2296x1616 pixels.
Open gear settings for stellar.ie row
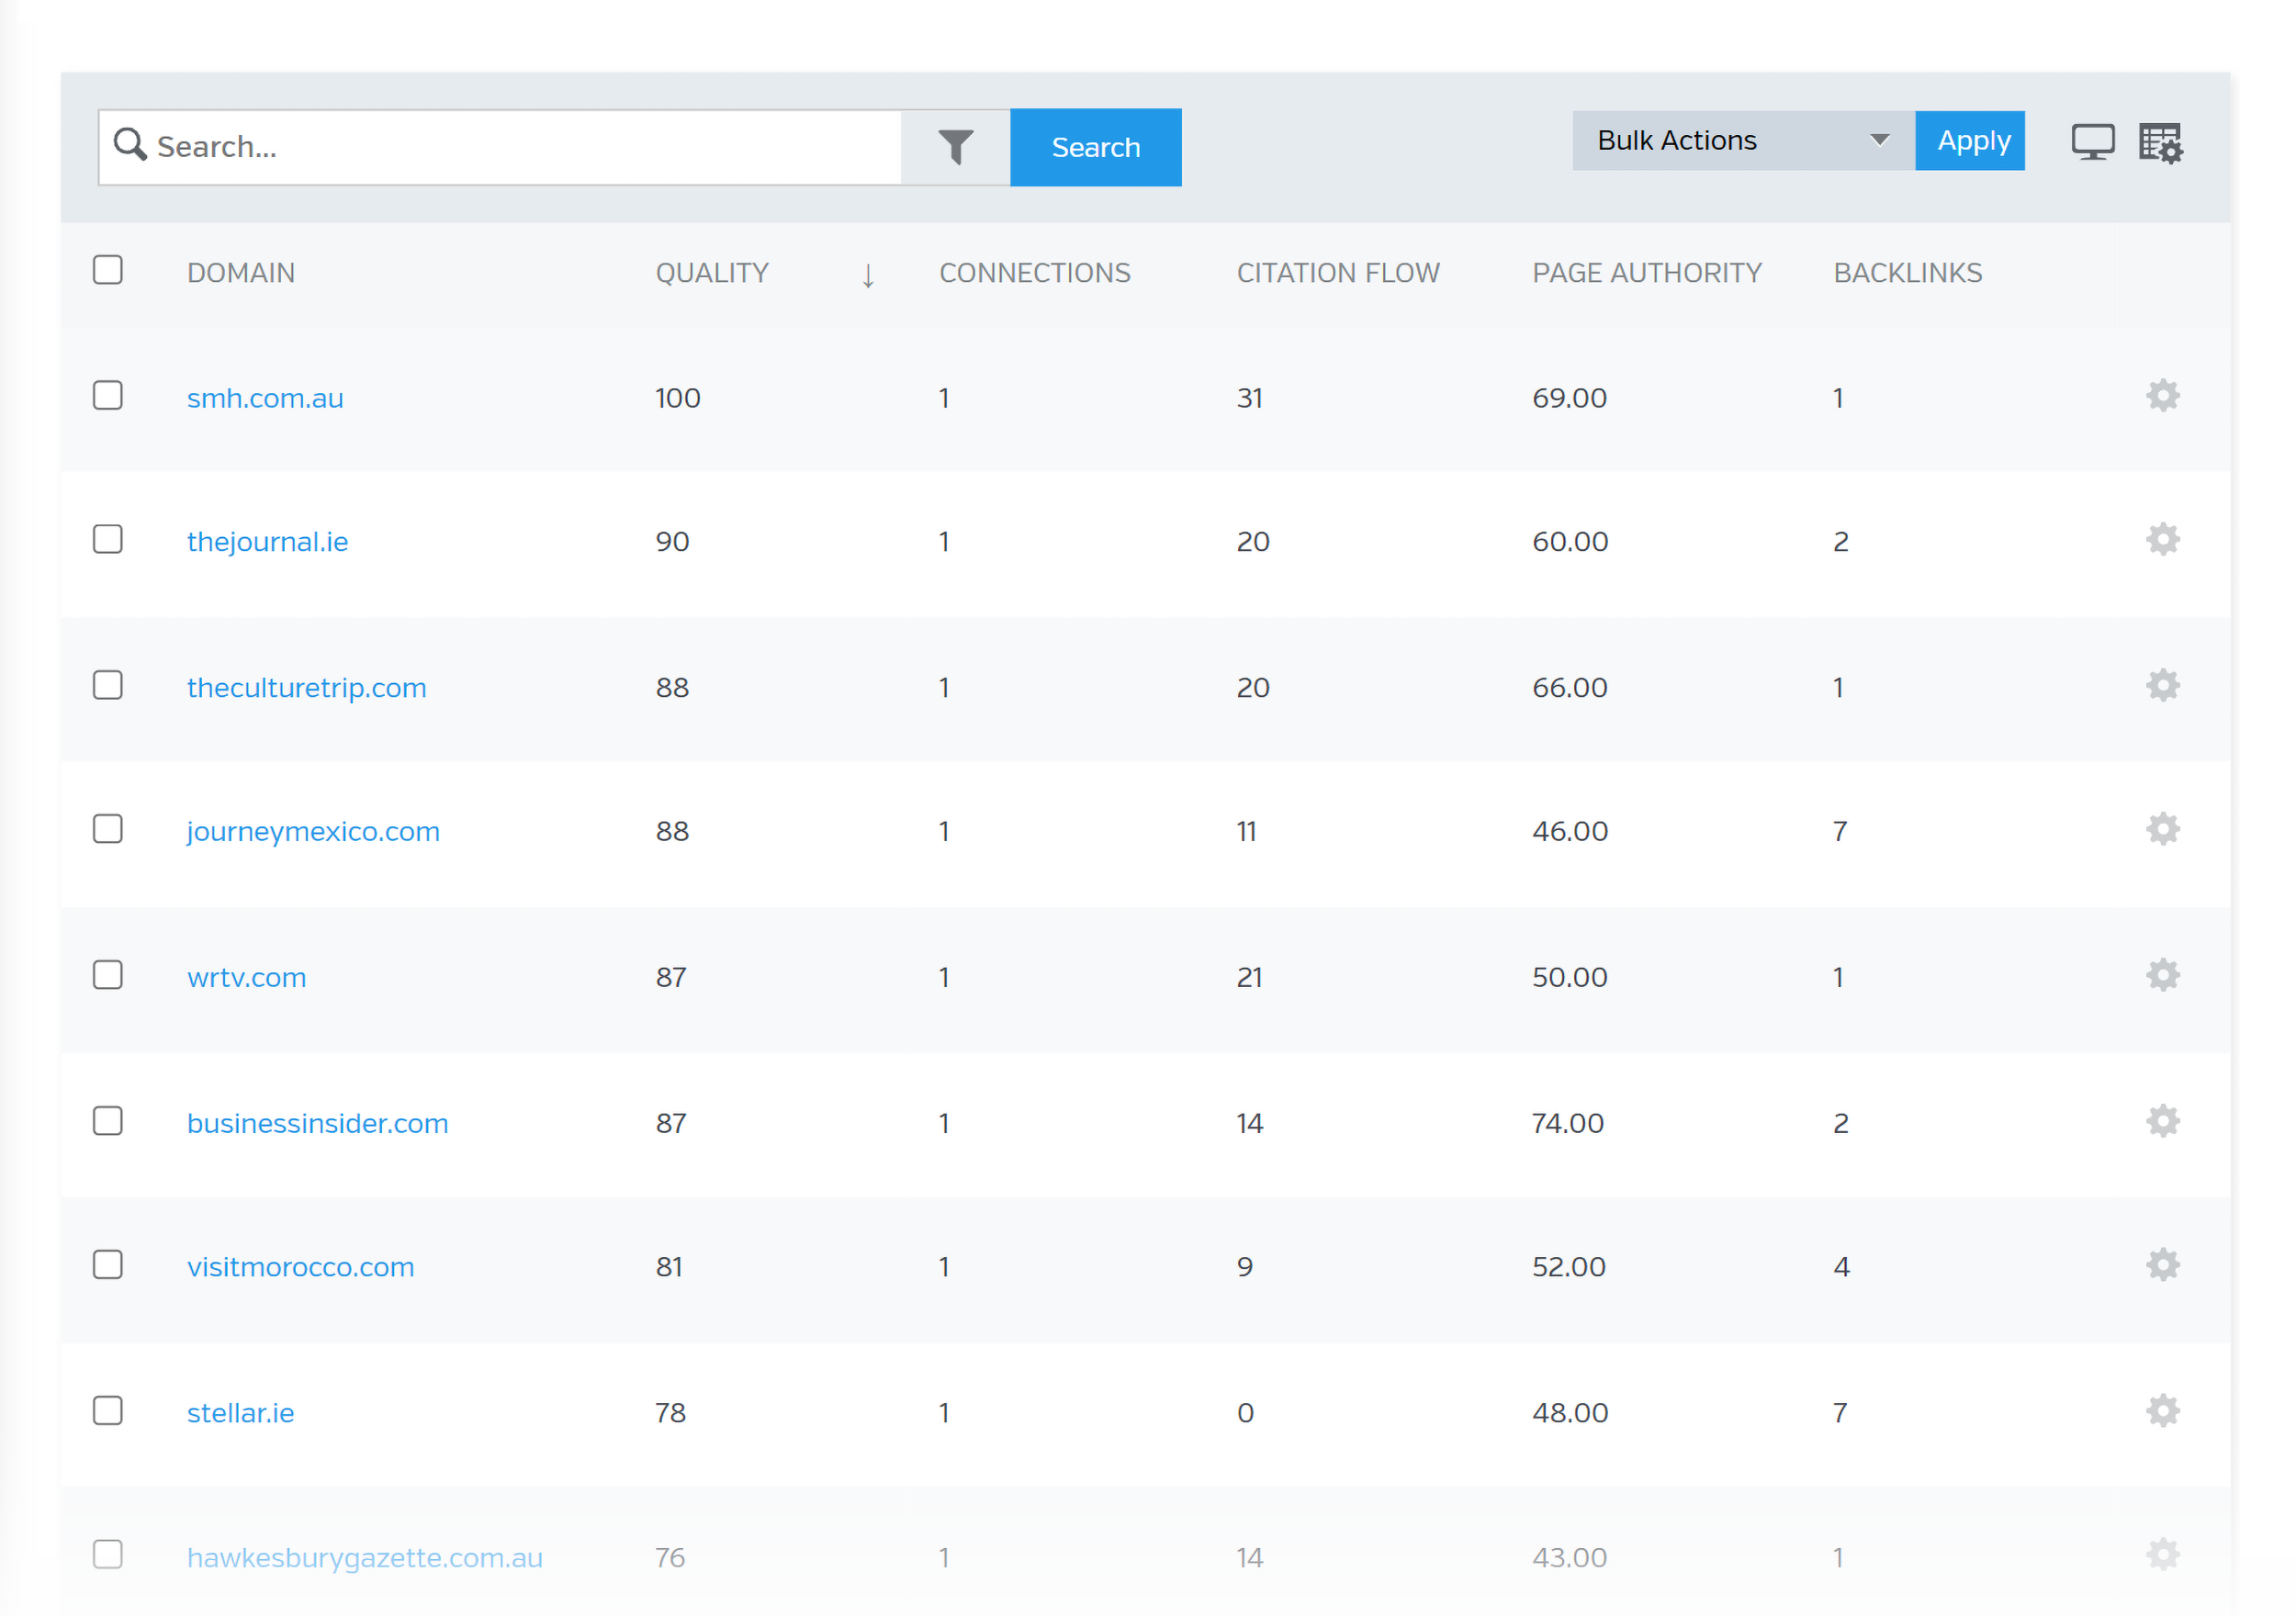pyautogui.click(x=2162, y=1412)
